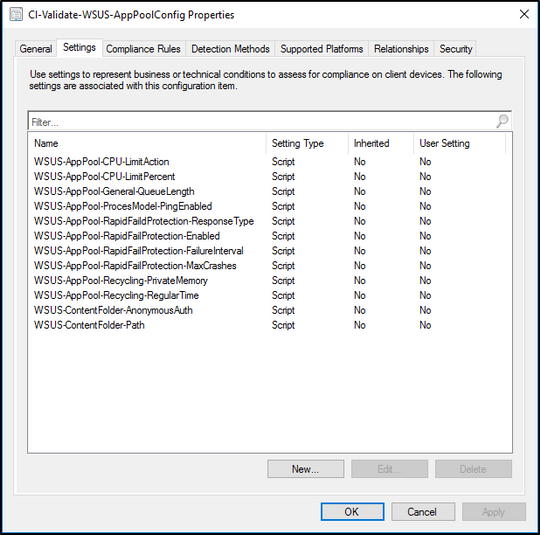Close the Properties dialog with the X

coord(524,14)
